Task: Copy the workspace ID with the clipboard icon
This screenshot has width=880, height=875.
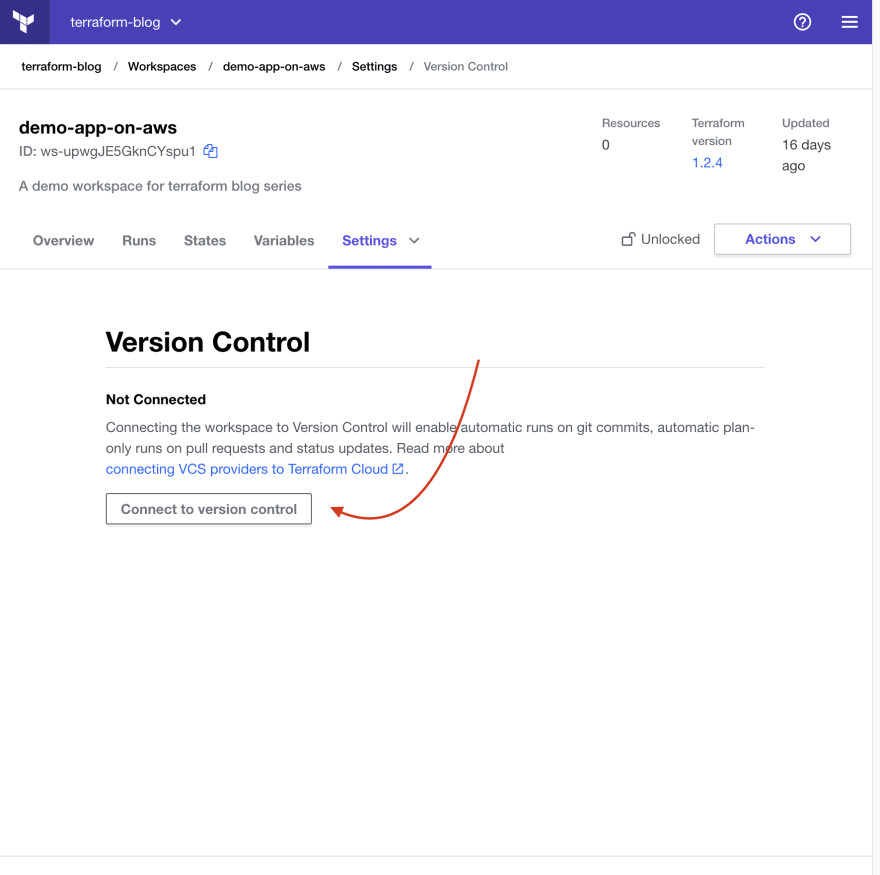Action: 210,151
